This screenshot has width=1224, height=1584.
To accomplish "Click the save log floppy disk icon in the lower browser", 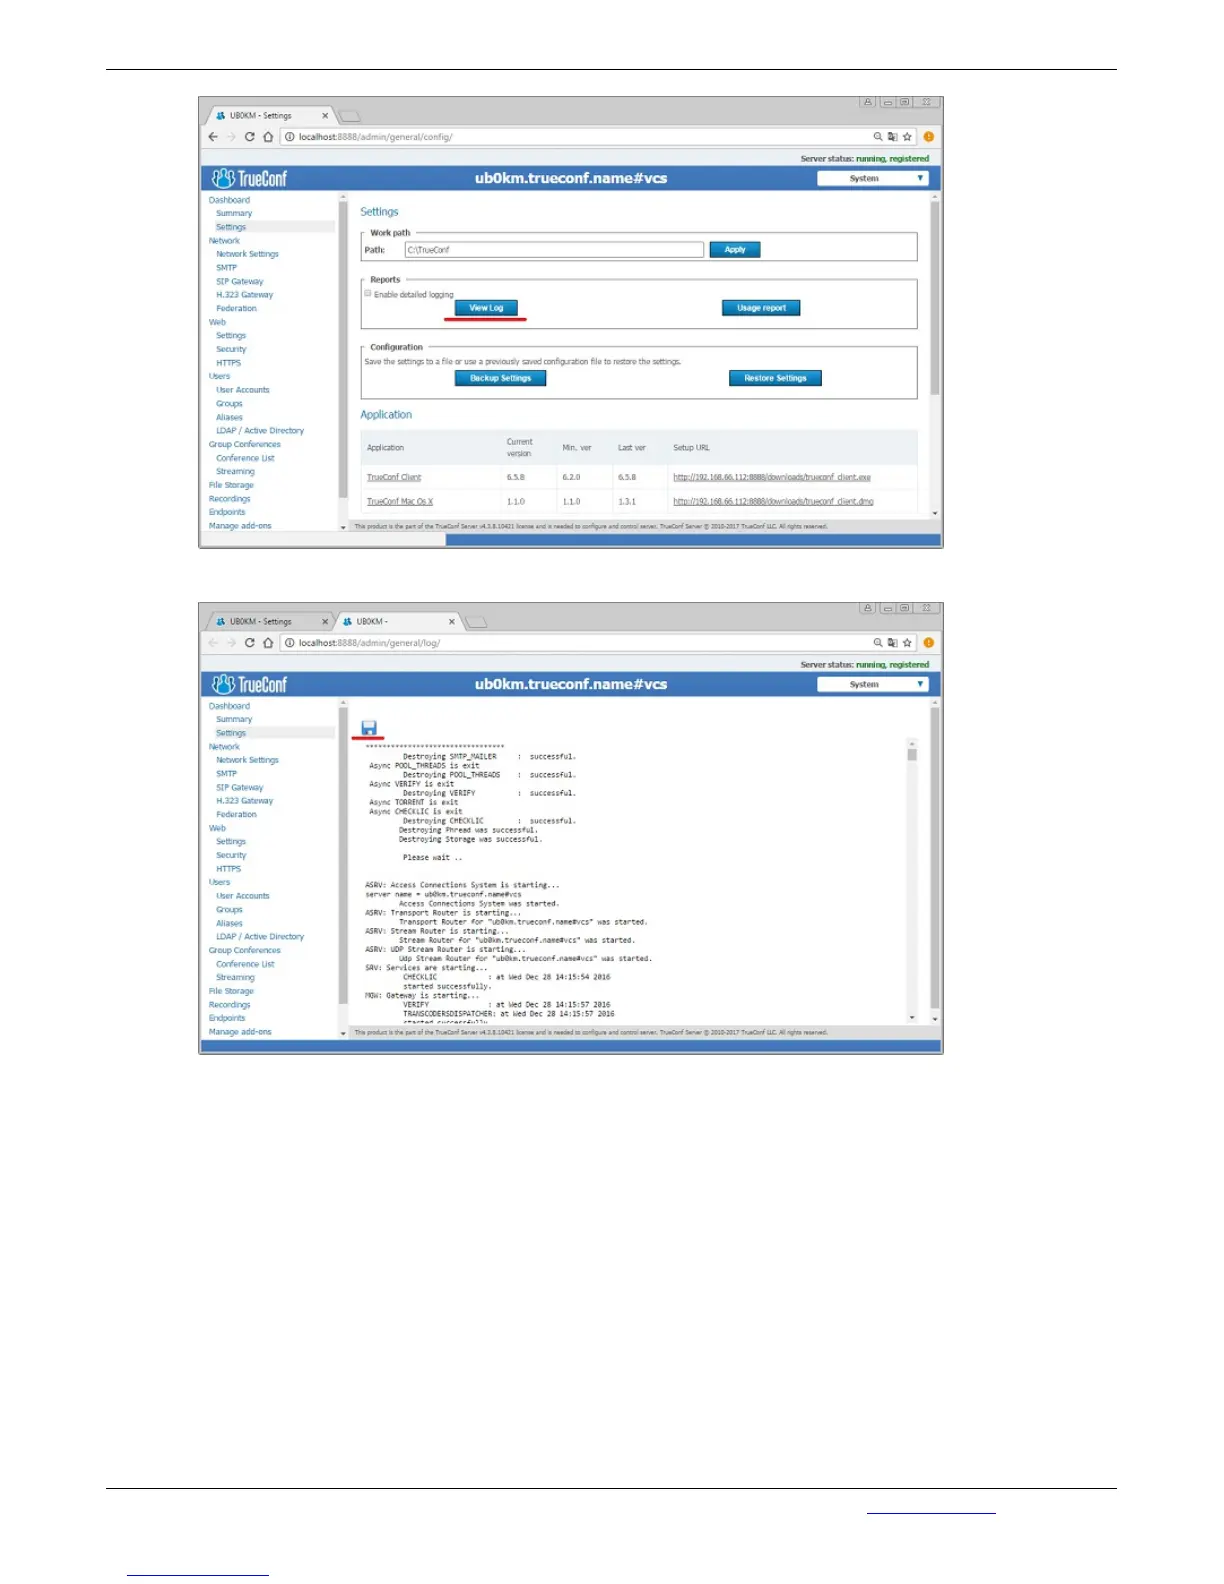I will 369,728.
